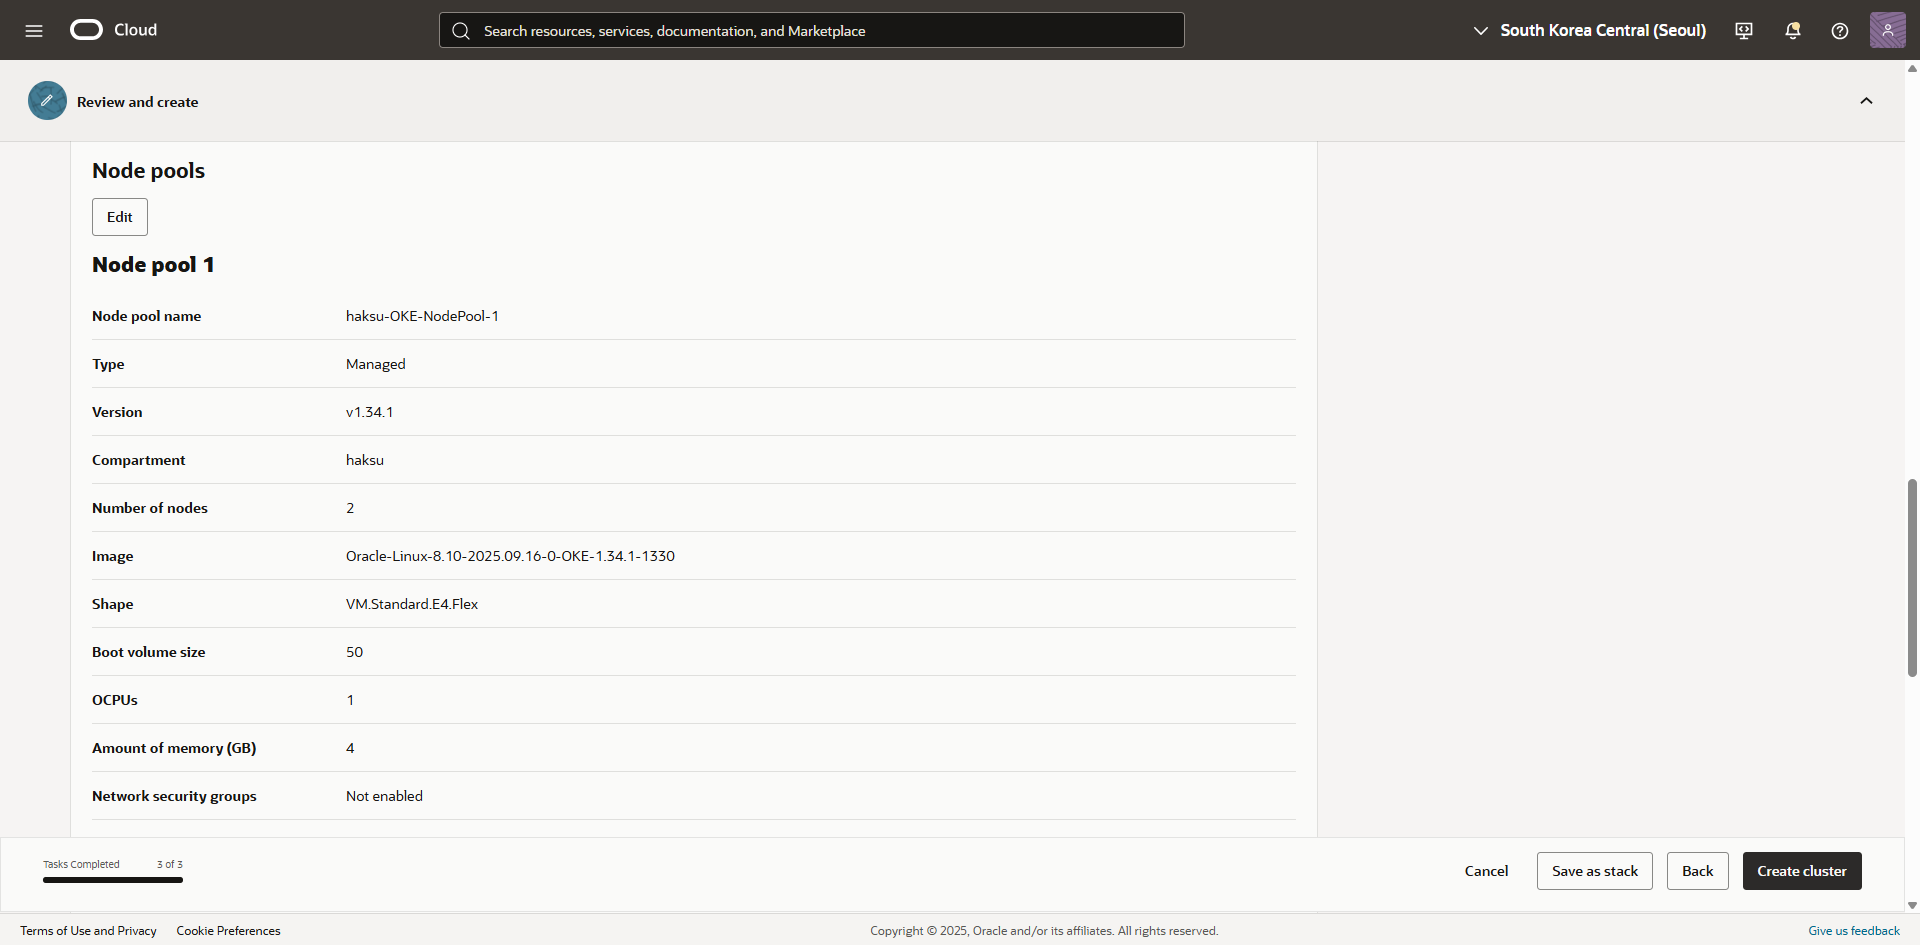
Task: Type in the search resources field
Action: tap(820, 31)
